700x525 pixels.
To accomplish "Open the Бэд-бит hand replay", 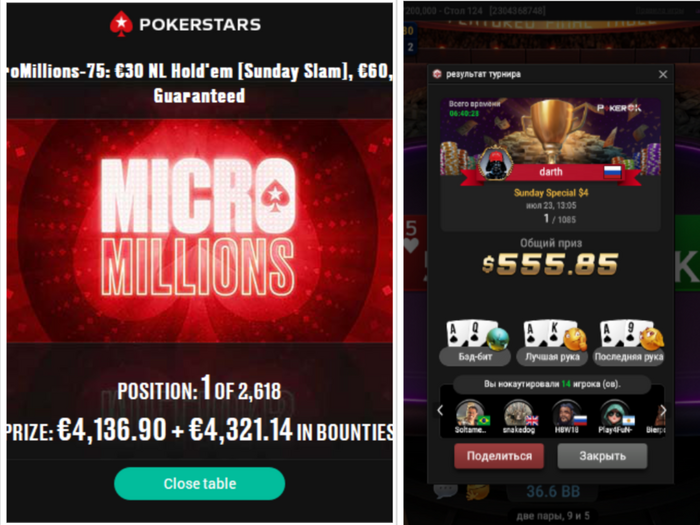I will pos(475,343).
